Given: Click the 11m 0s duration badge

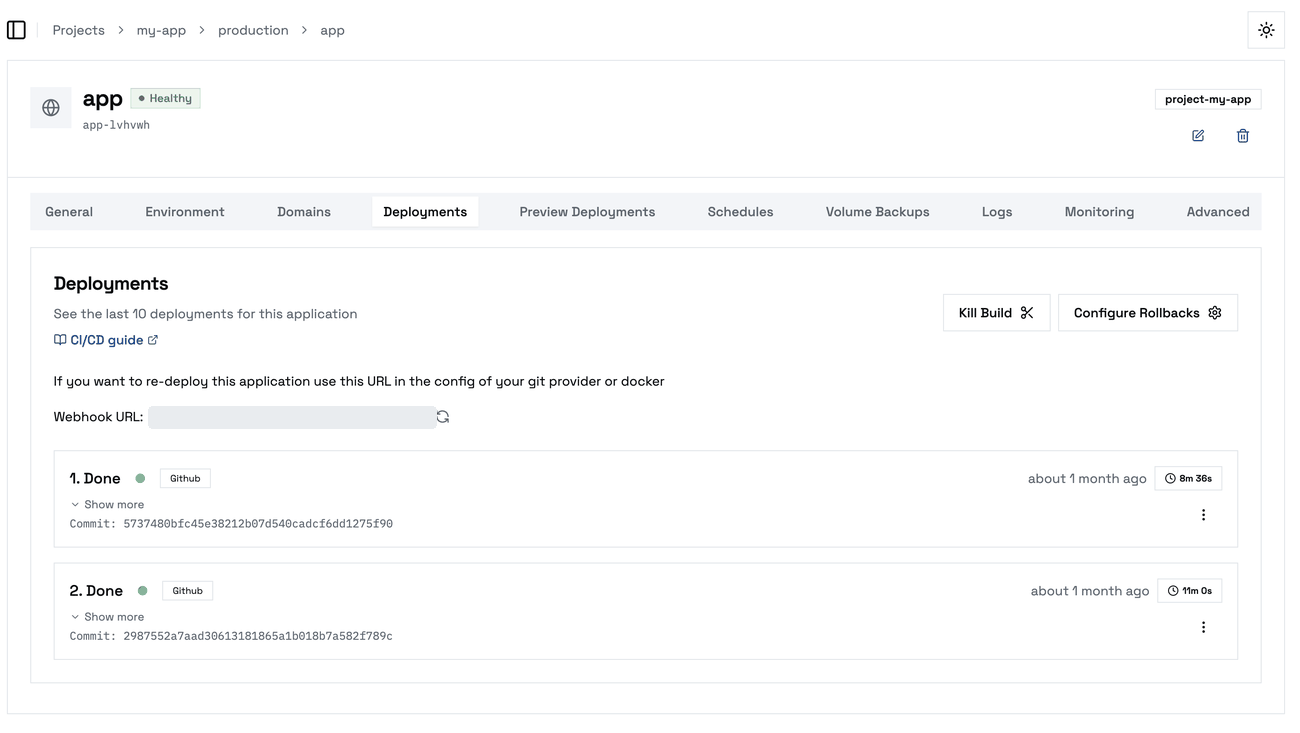Looking at the screenshot, I should point(1190,591).
